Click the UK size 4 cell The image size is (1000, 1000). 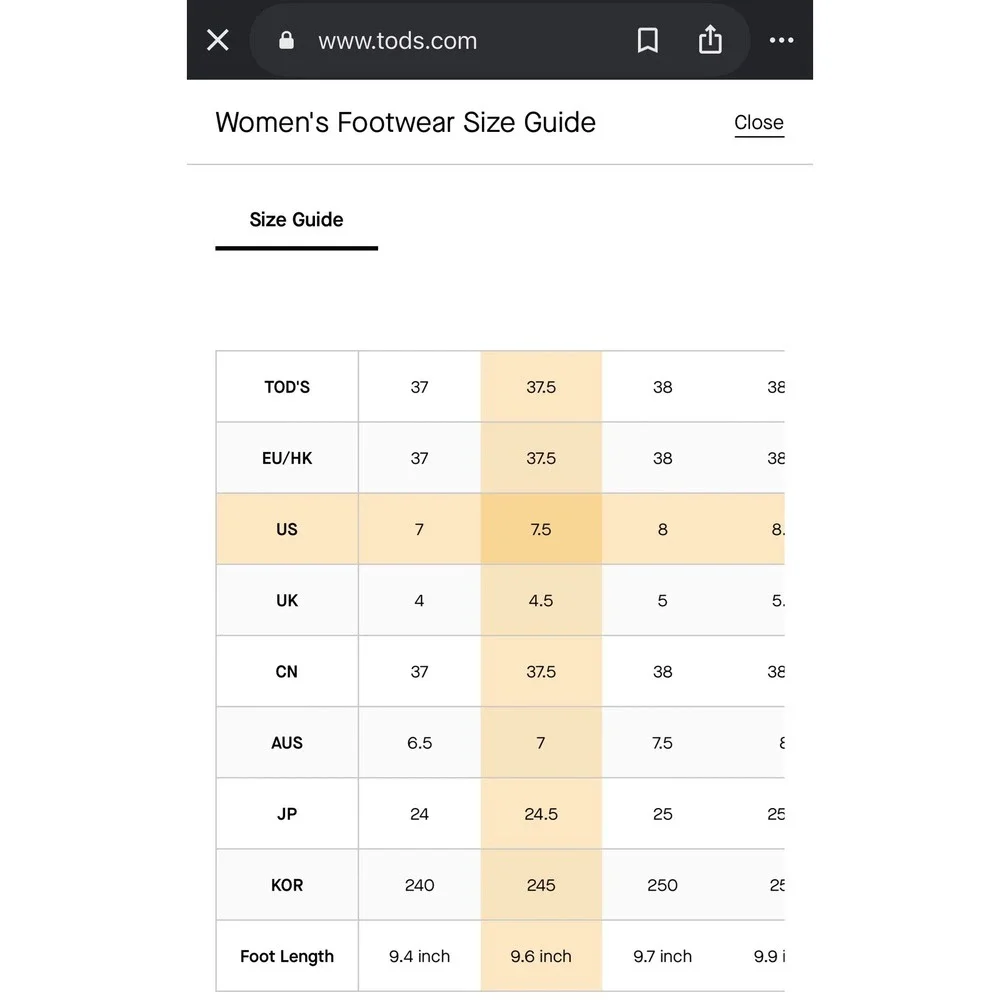pos(420,600)
